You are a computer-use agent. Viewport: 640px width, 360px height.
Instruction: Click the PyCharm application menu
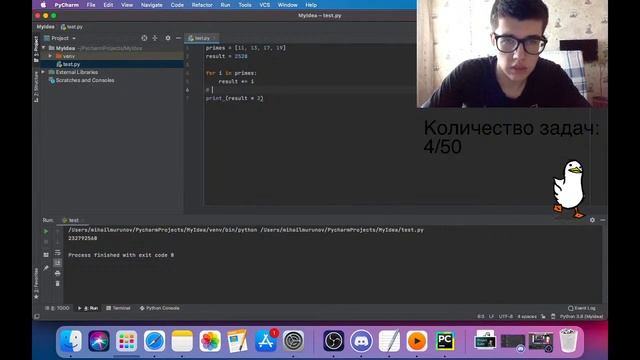(67, 5)
